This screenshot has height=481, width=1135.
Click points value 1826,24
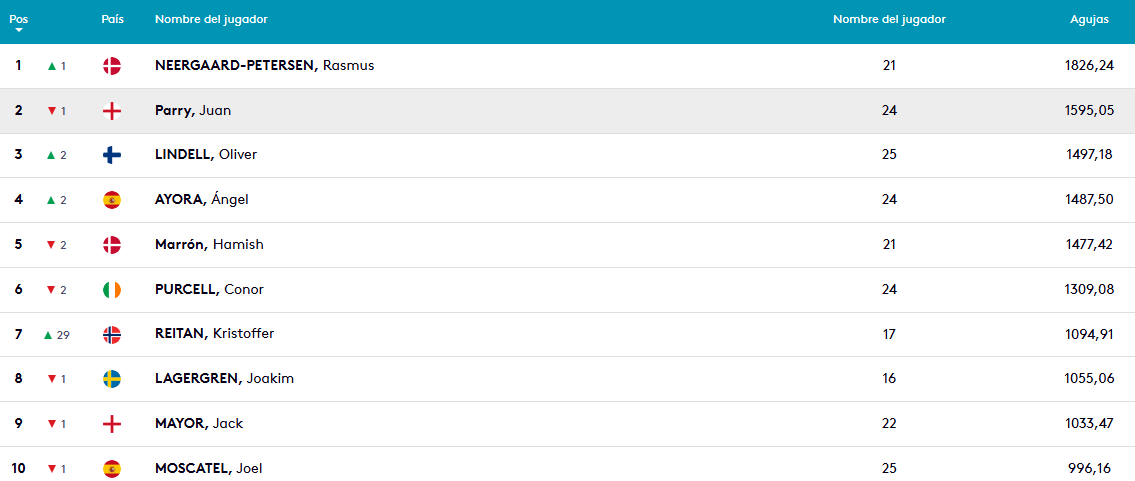click(1089, 66)
